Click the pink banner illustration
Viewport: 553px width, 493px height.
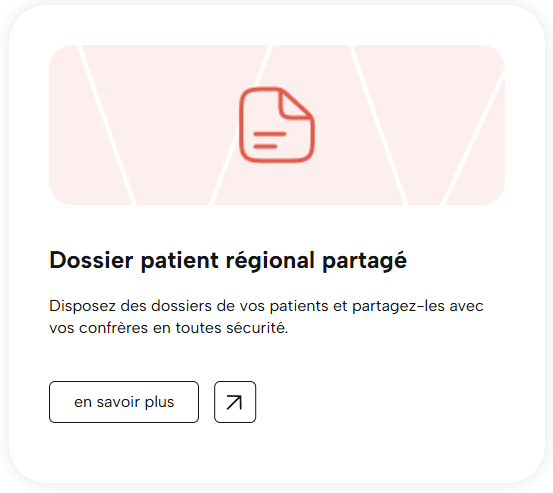[x=277, y=125]
